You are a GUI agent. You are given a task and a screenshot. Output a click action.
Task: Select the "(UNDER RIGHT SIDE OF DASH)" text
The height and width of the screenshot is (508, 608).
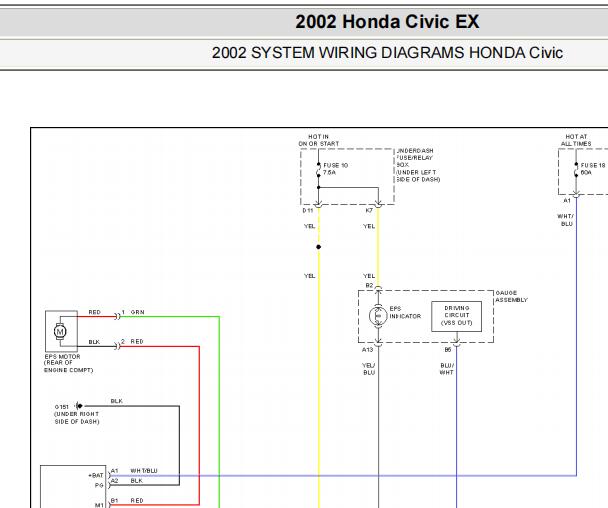click(76, 418)
